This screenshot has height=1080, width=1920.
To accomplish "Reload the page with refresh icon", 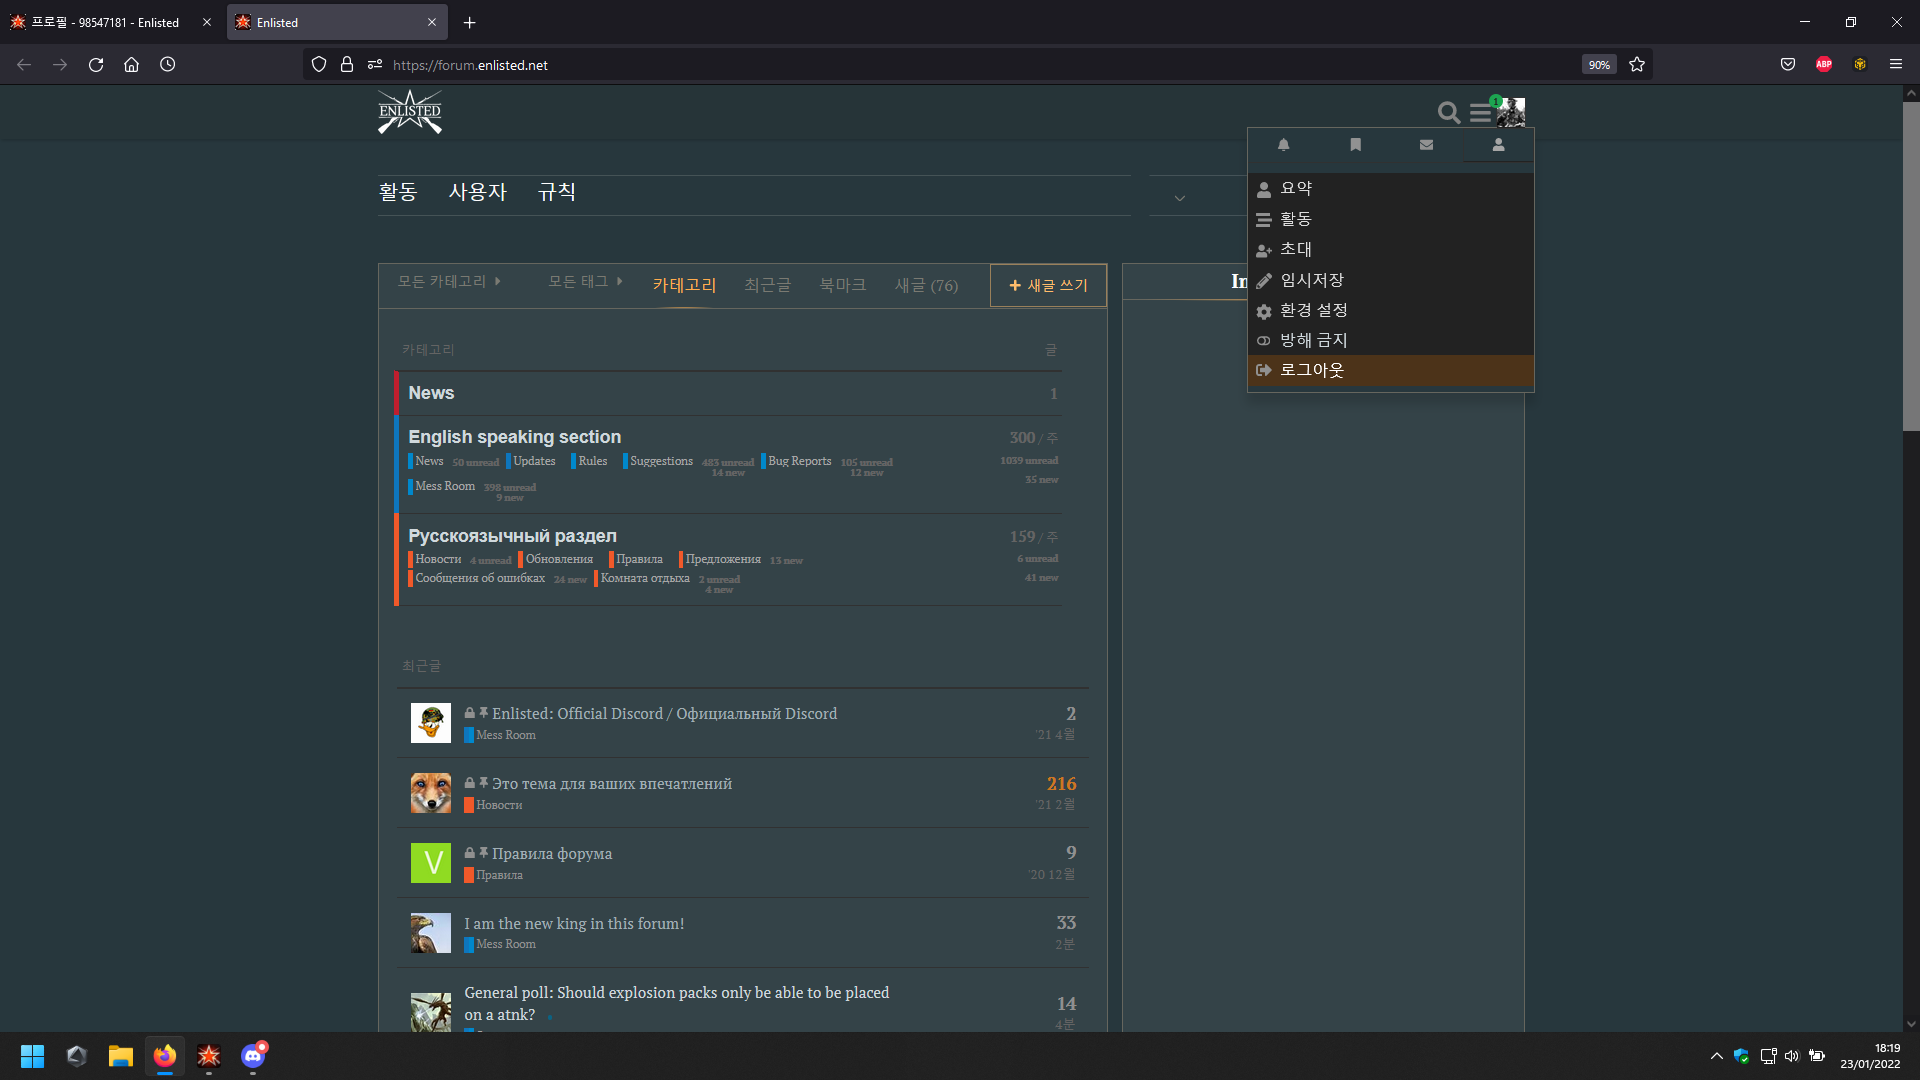I will click(96, 65).
